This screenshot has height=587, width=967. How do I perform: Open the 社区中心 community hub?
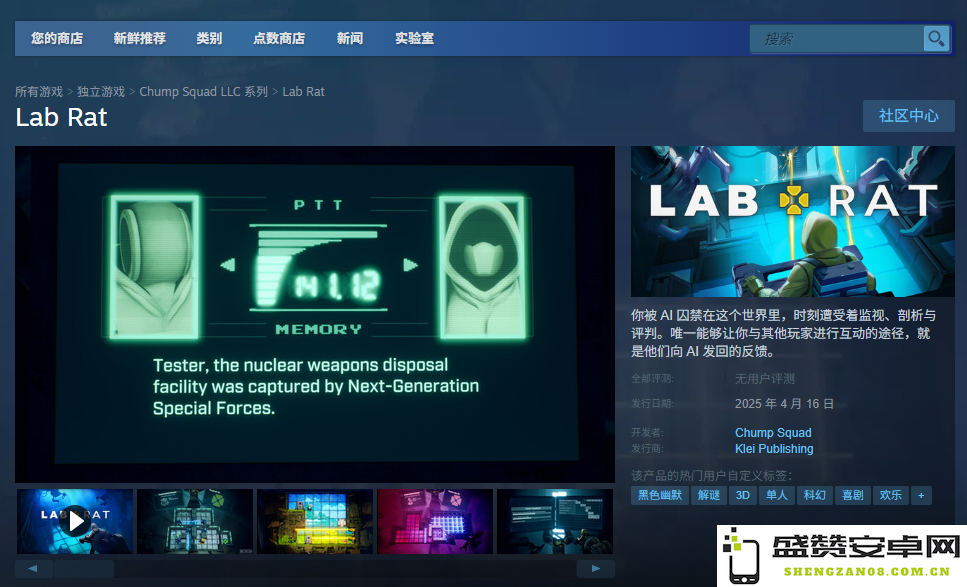point(908,116)
